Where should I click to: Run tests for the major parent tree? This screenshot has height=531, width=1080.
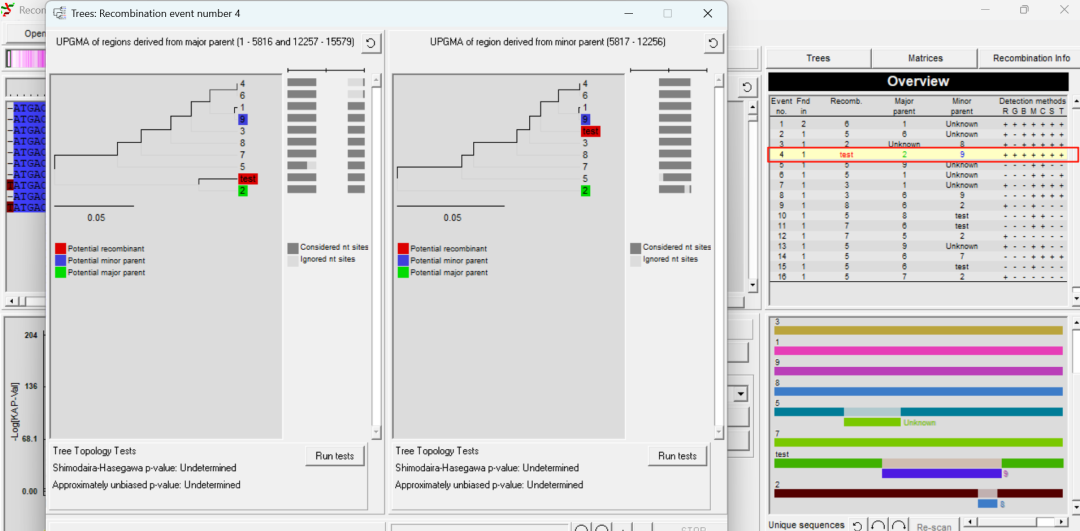coord(335,456)
